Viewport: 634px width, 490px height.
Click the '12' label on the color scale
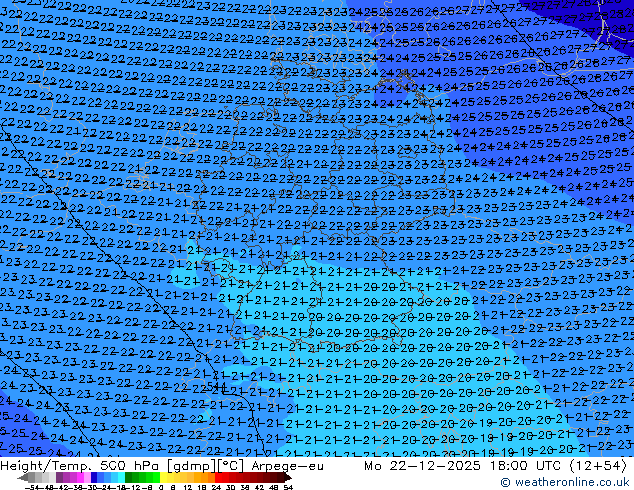coord(187,487)
